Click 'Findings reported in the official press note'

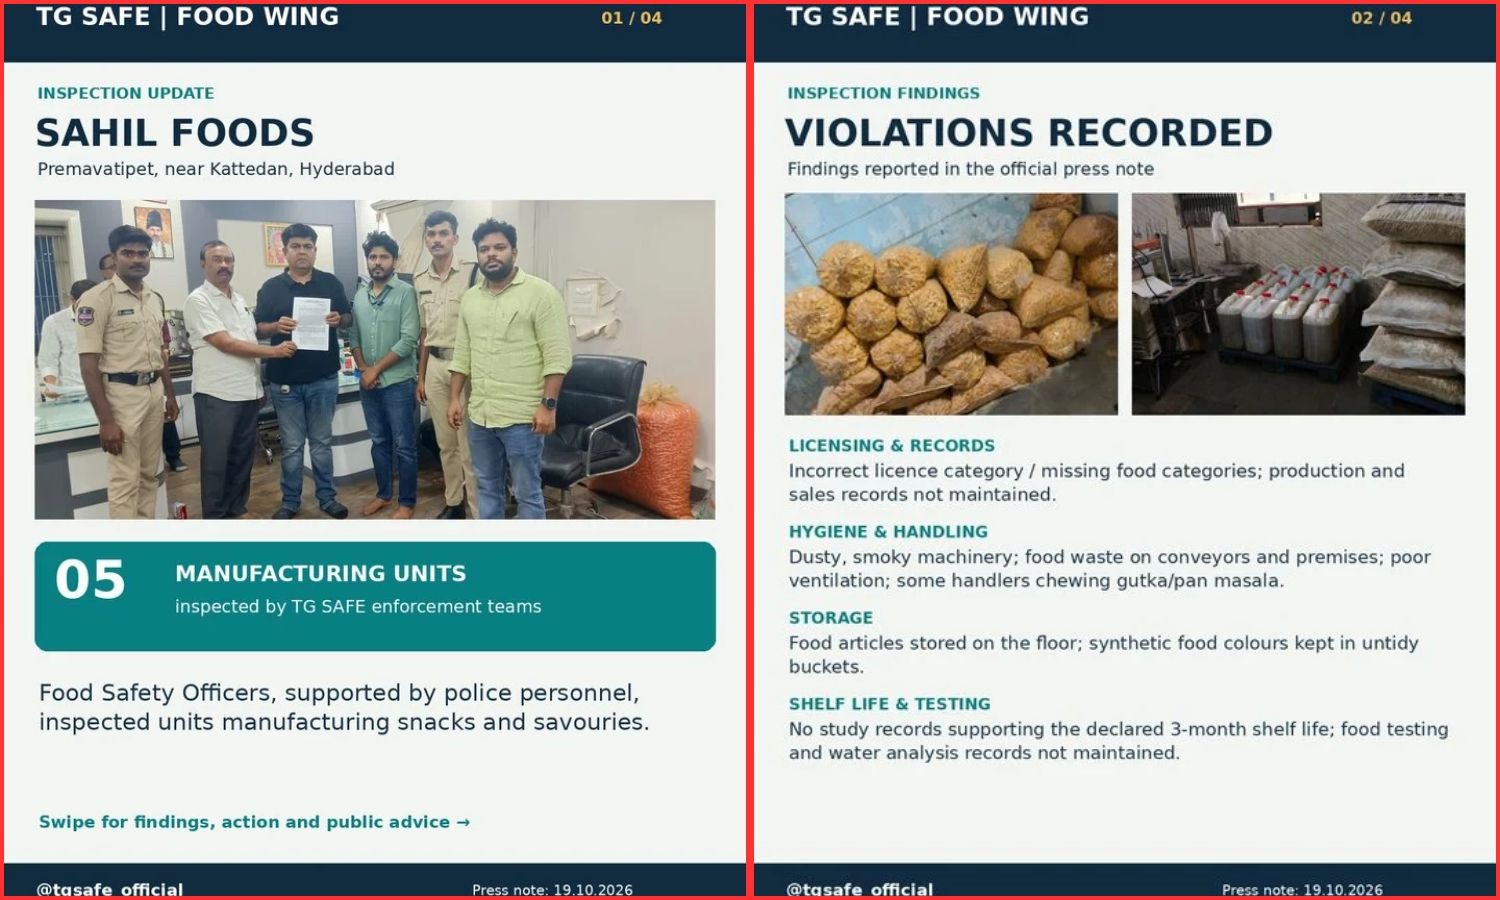(x=970, y=169)
